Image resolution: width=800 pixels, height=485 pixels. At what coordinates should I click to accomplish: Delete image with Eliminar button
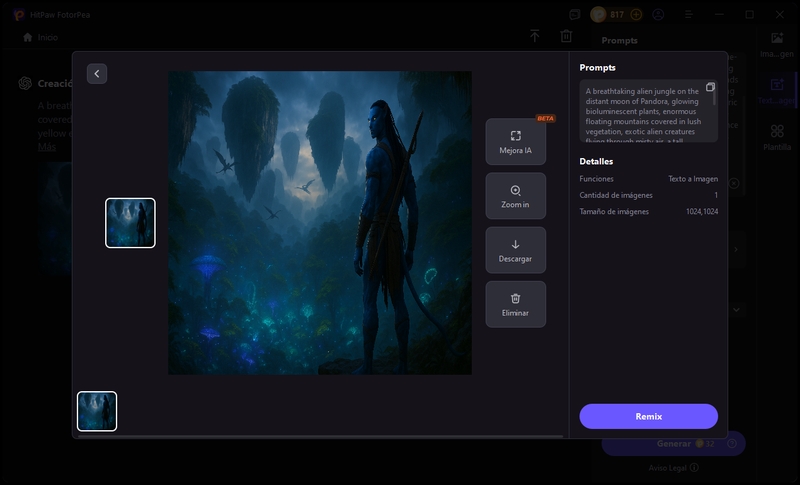pyautogui.click(x=515, y=304)
